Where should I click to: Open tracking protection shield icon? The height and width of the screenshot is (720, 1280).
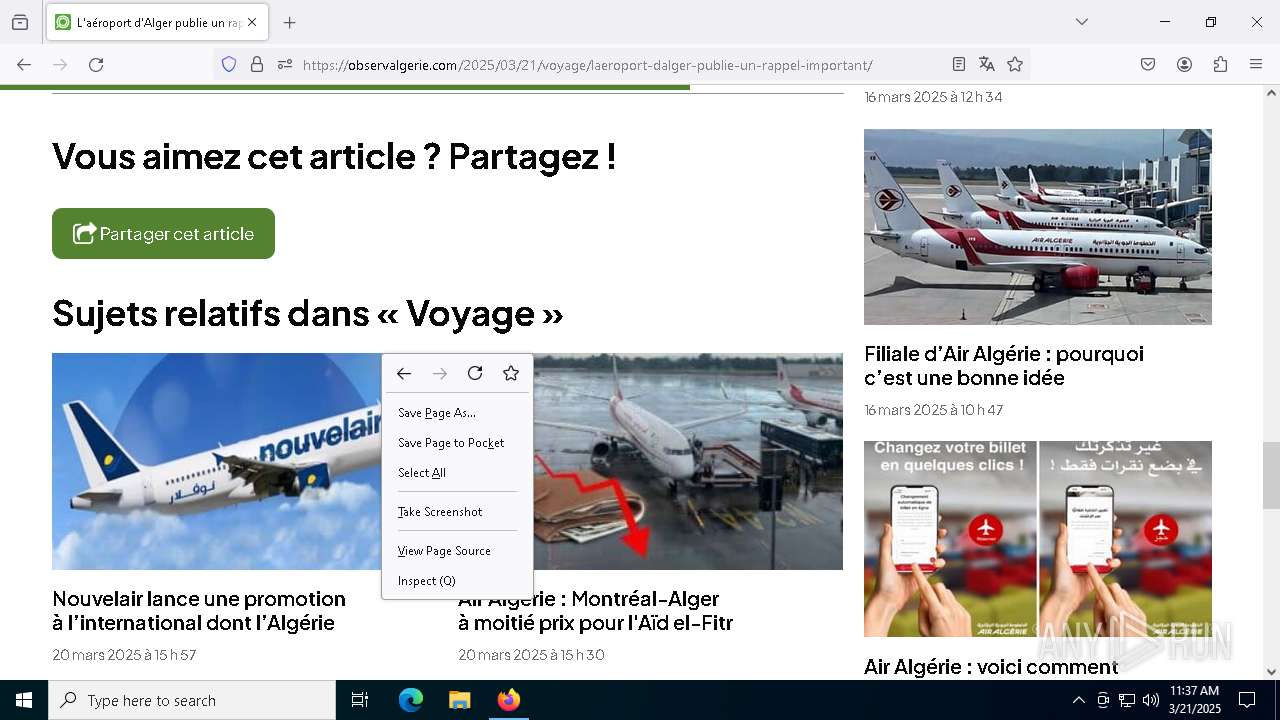tap(229, 65)
